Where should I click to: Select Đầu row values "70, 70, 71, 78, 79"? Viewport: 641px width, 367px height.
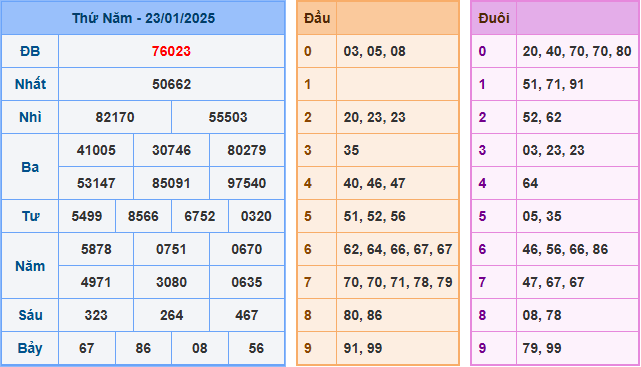(x=398, y=282)
